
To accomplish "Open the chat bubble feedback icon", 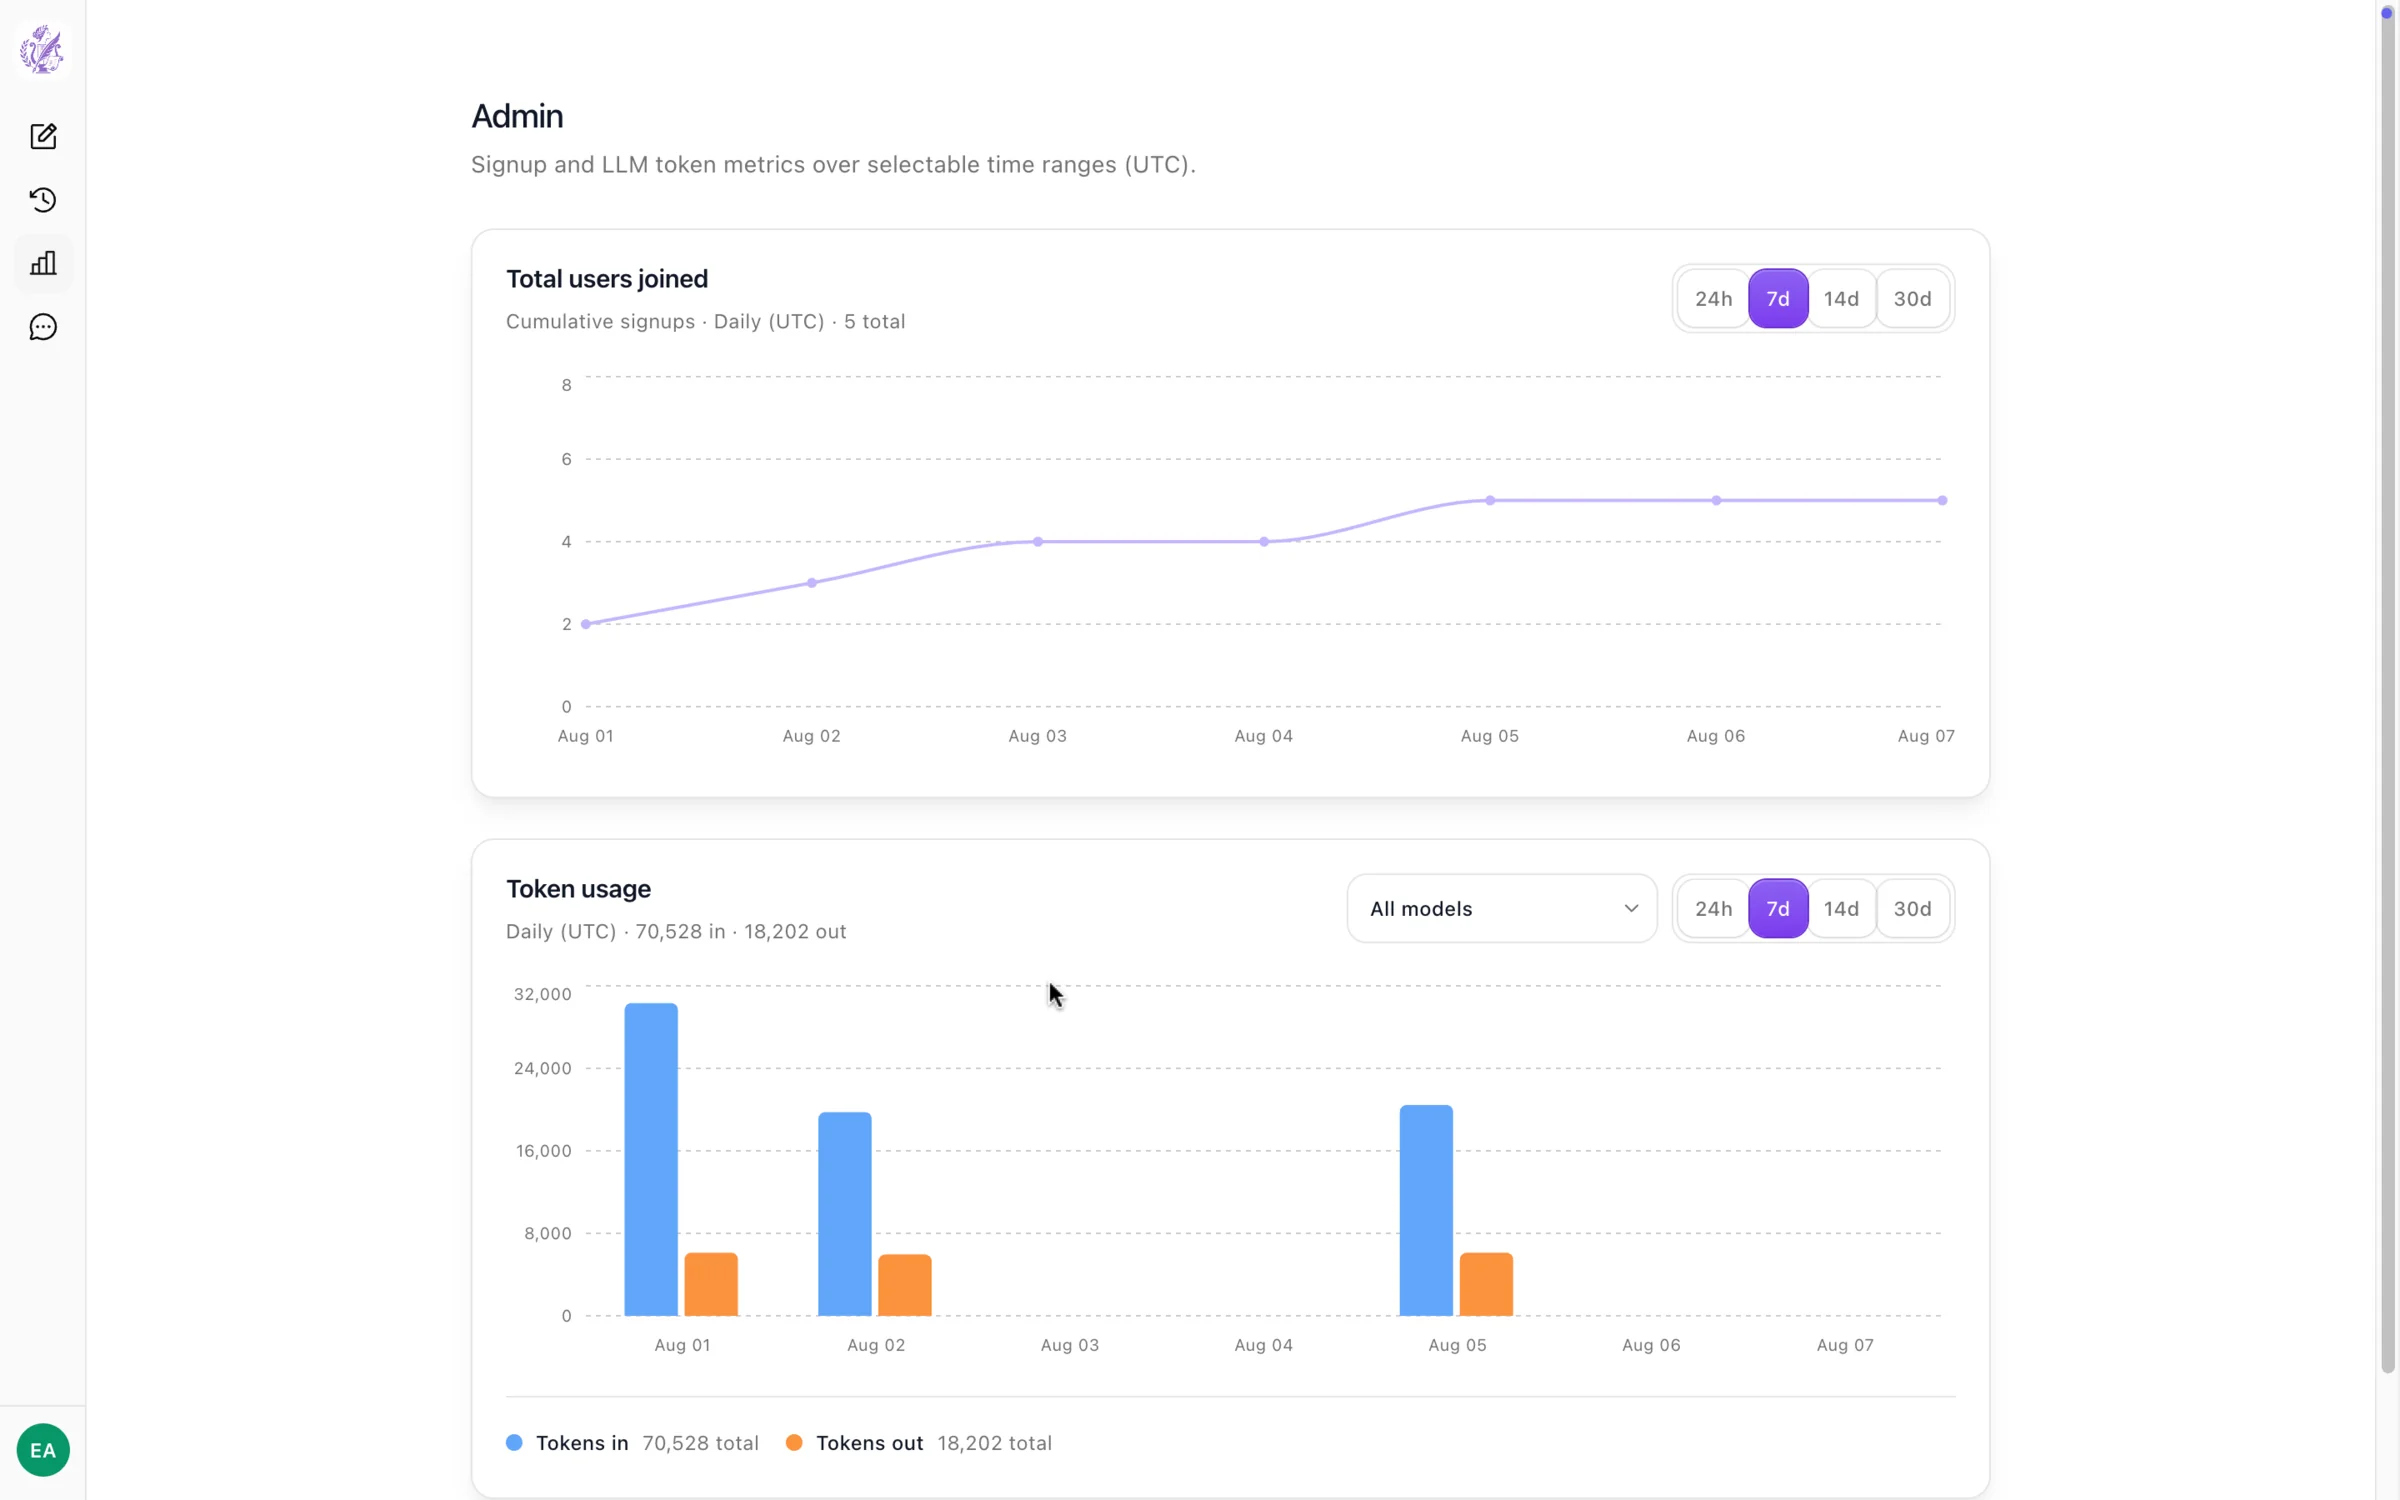I will tap(43, 327).
